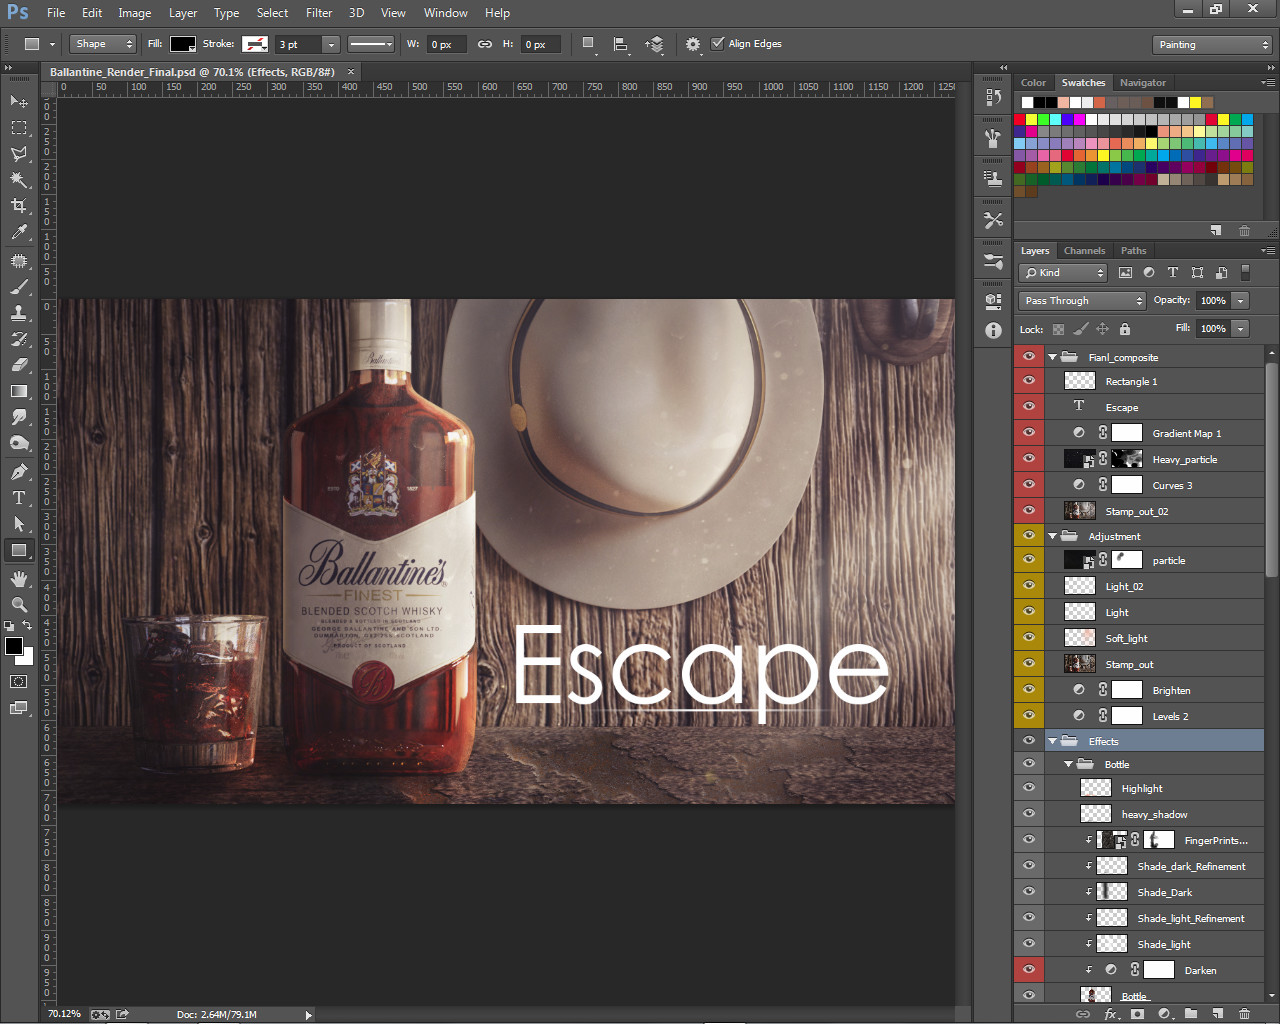
Task: Click the Stroke color box in options bar
Action: 255,44
